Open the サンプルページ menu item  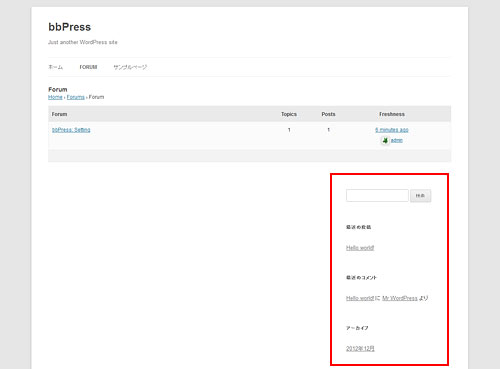click(x=130, y=67)
